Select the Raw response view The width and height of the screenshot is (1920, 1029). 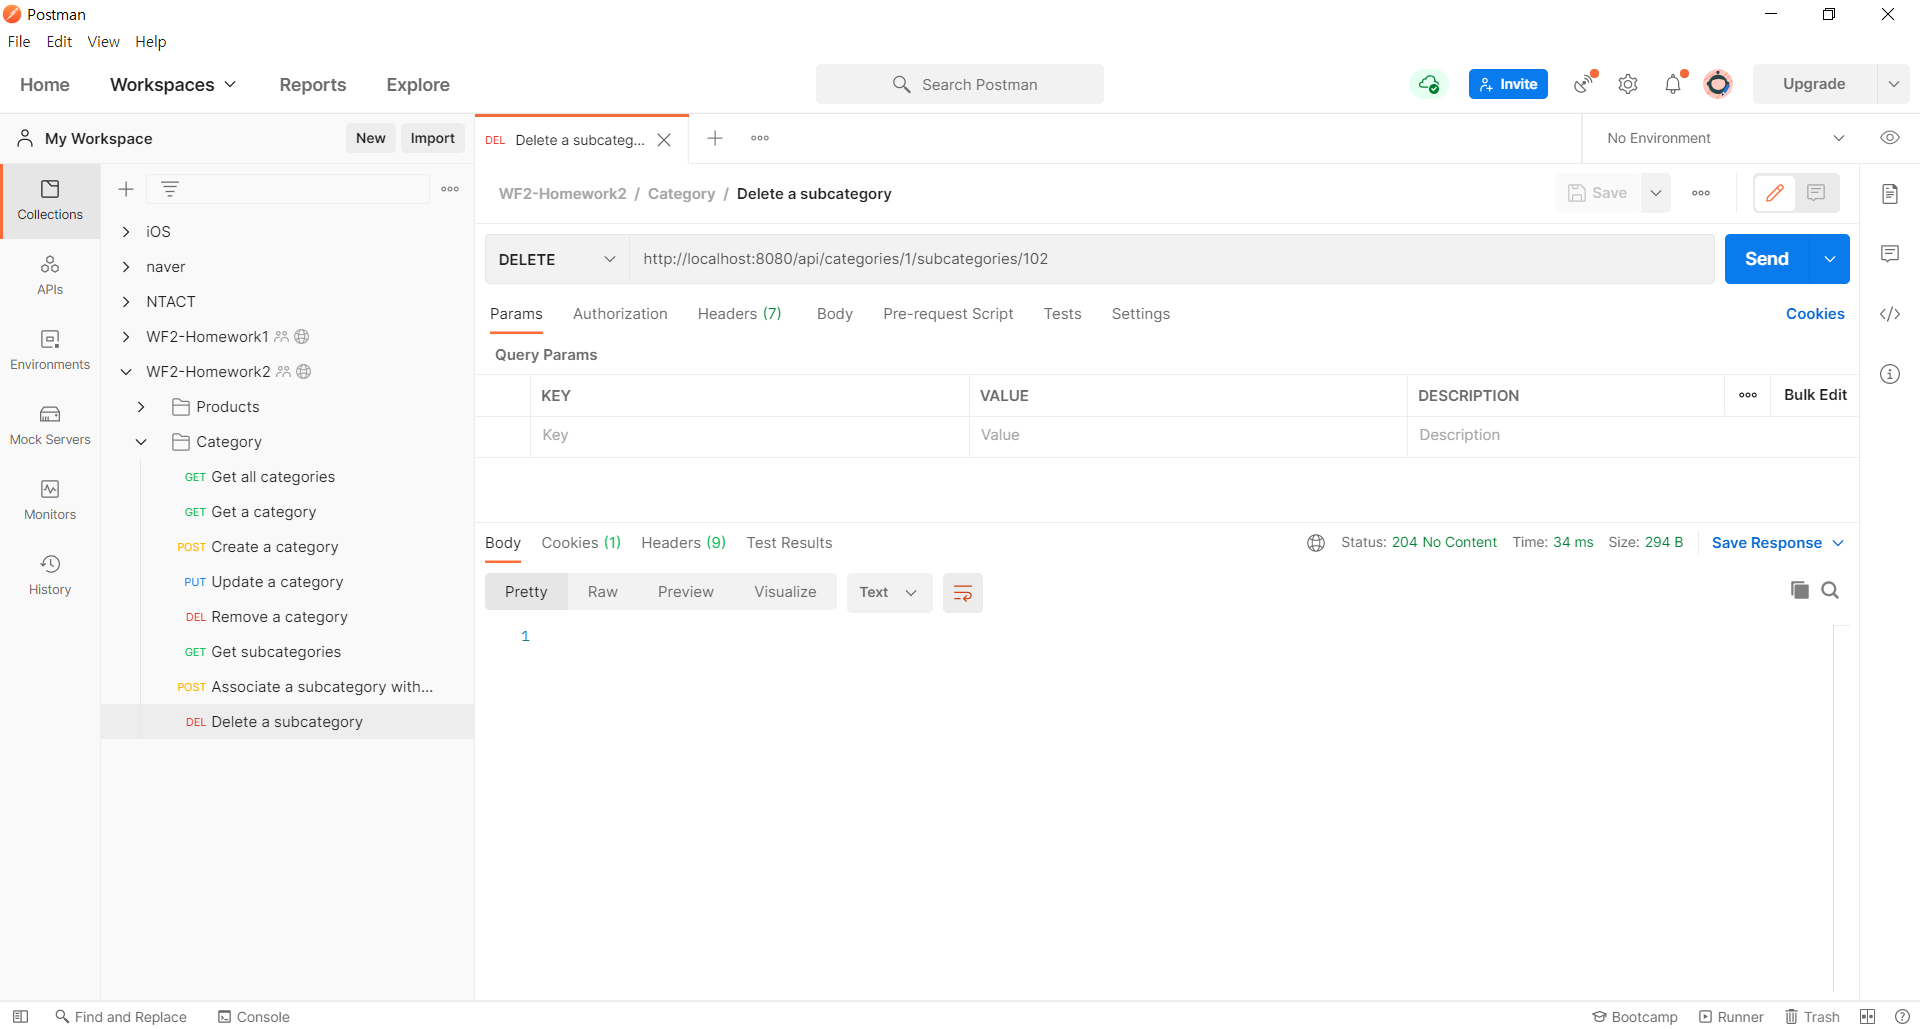coord(602,592)
